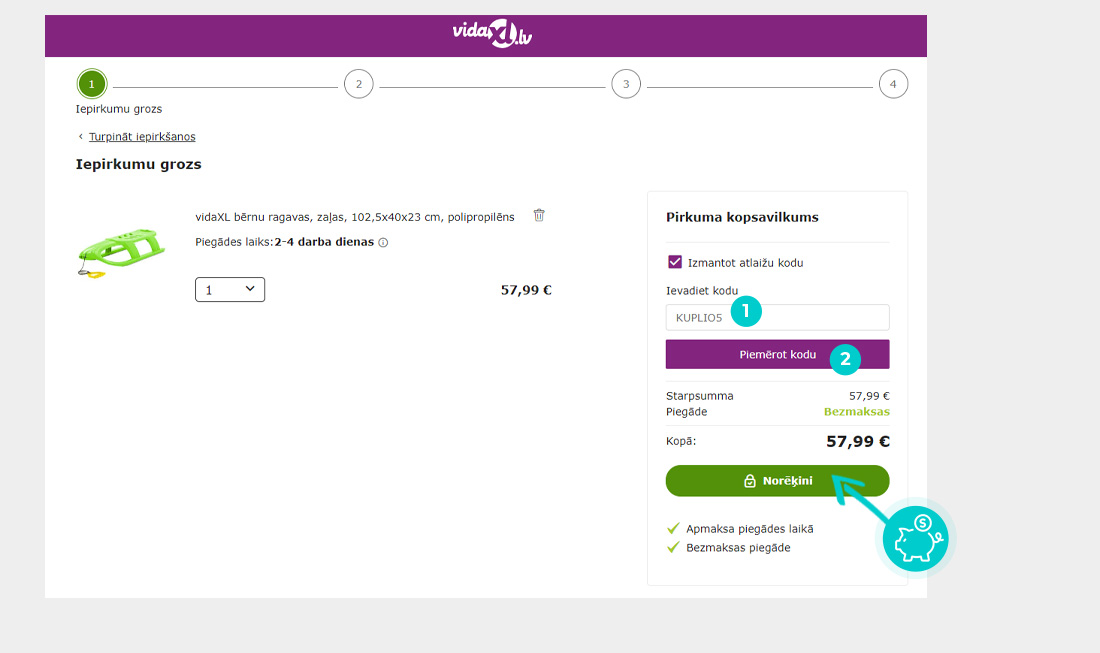This screenshot has width=1100, height=653.
Task: Uncheck the Izmantot atlaižu kodu checkbox
Action: tap(675, 262)
